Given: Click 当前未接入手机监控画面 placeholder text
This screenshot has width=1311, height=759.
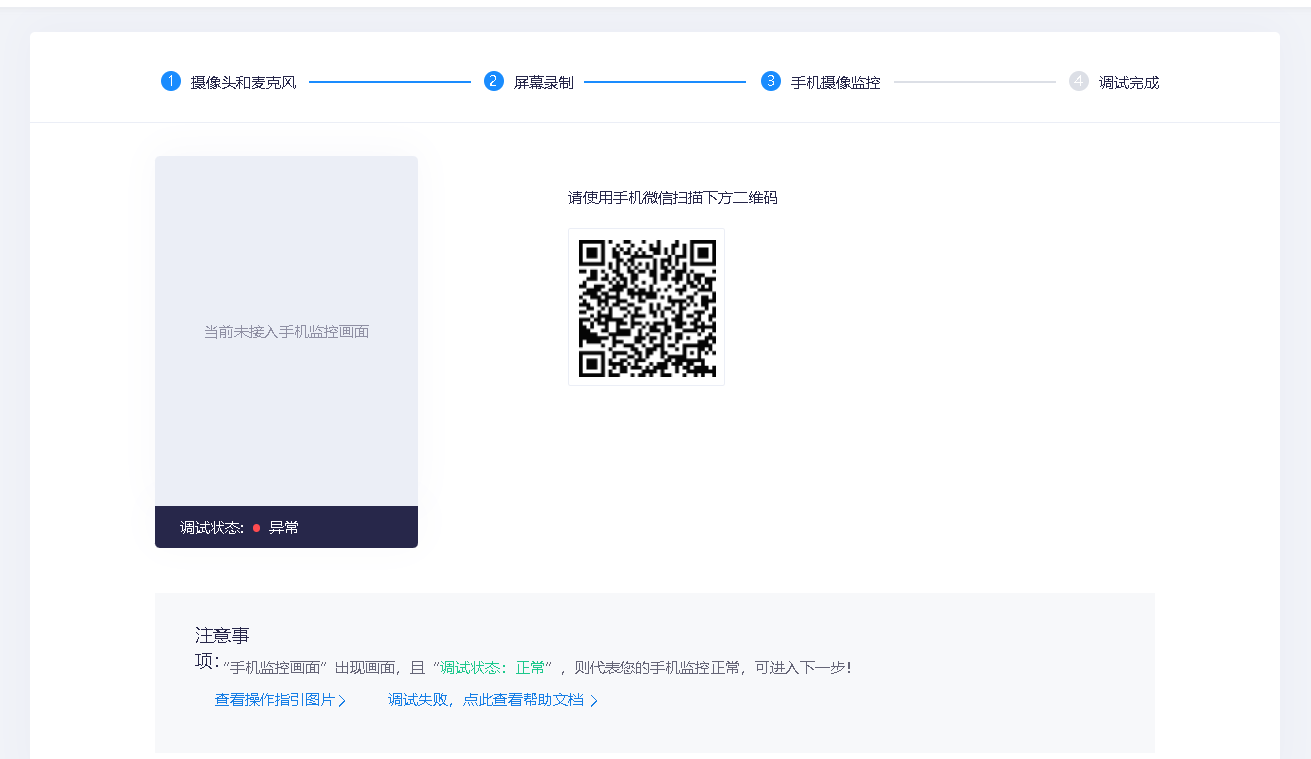Looking at the screenshot, I should coord(286,331).
